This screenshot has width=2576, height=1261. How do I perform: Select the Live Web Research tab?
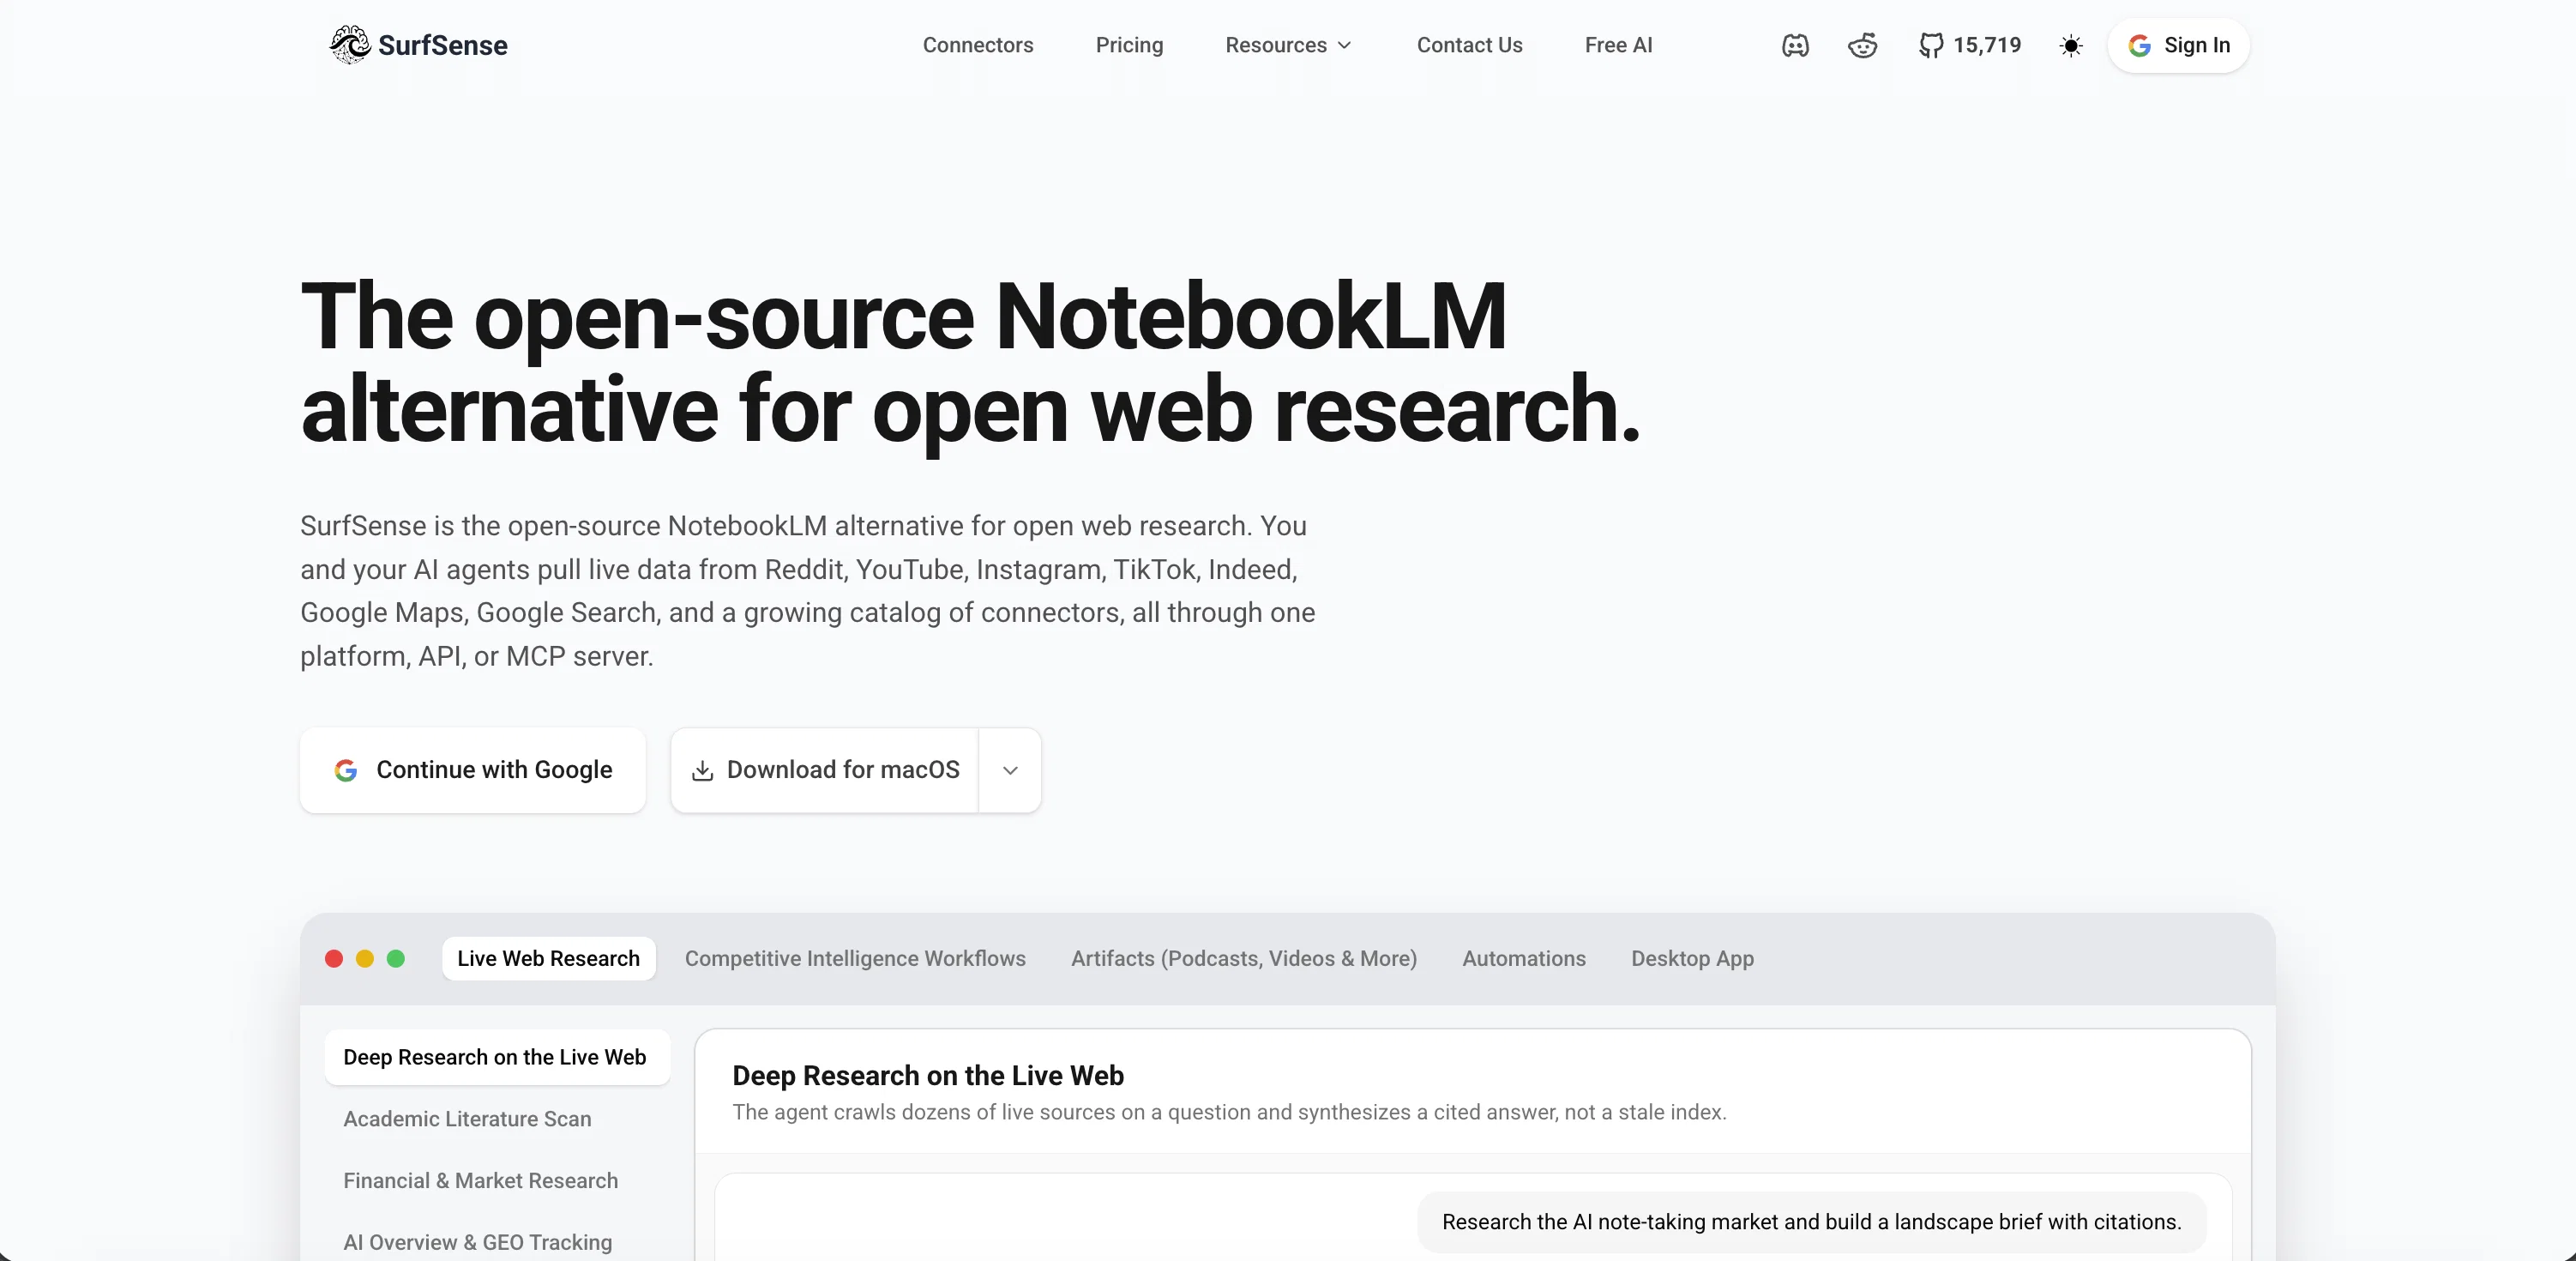tap(549, 958)
